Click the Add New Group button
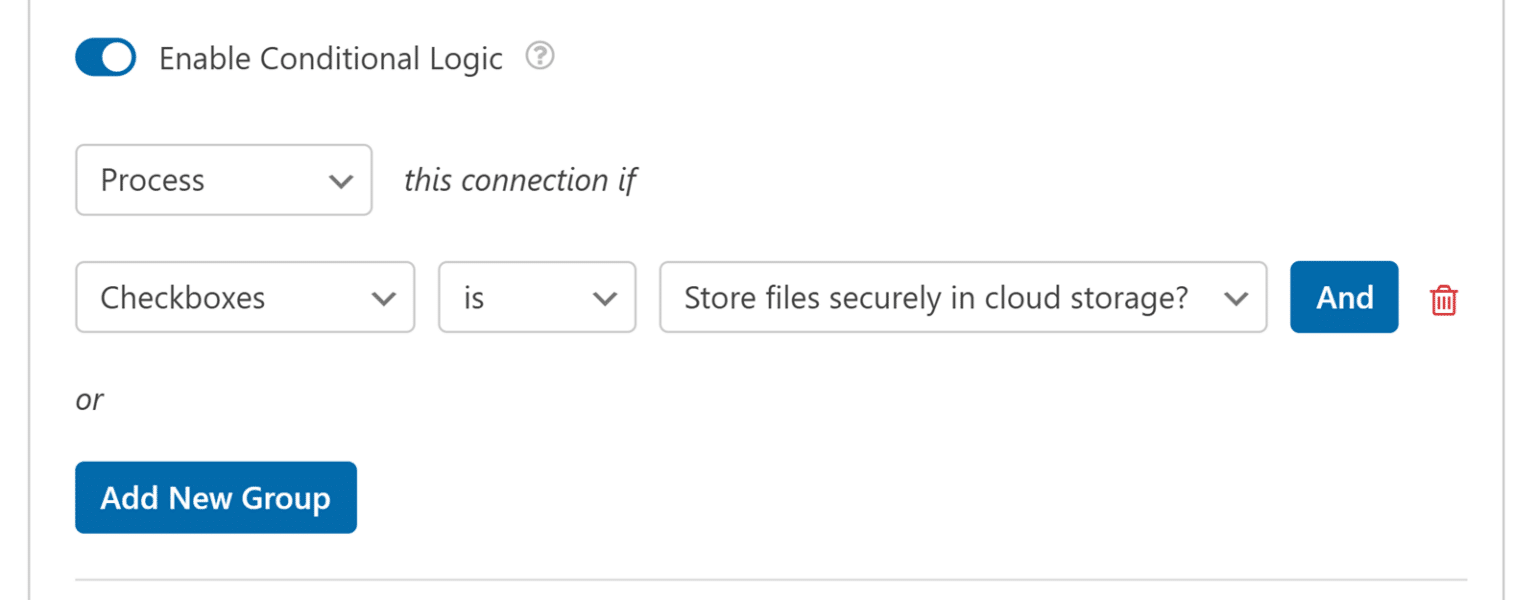The image size is (1536, 600). tap(215, 497)
